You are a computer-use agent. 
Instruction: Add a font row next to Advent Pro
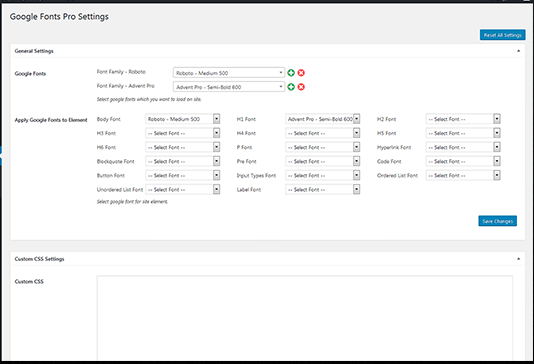[x=291, y=87]
